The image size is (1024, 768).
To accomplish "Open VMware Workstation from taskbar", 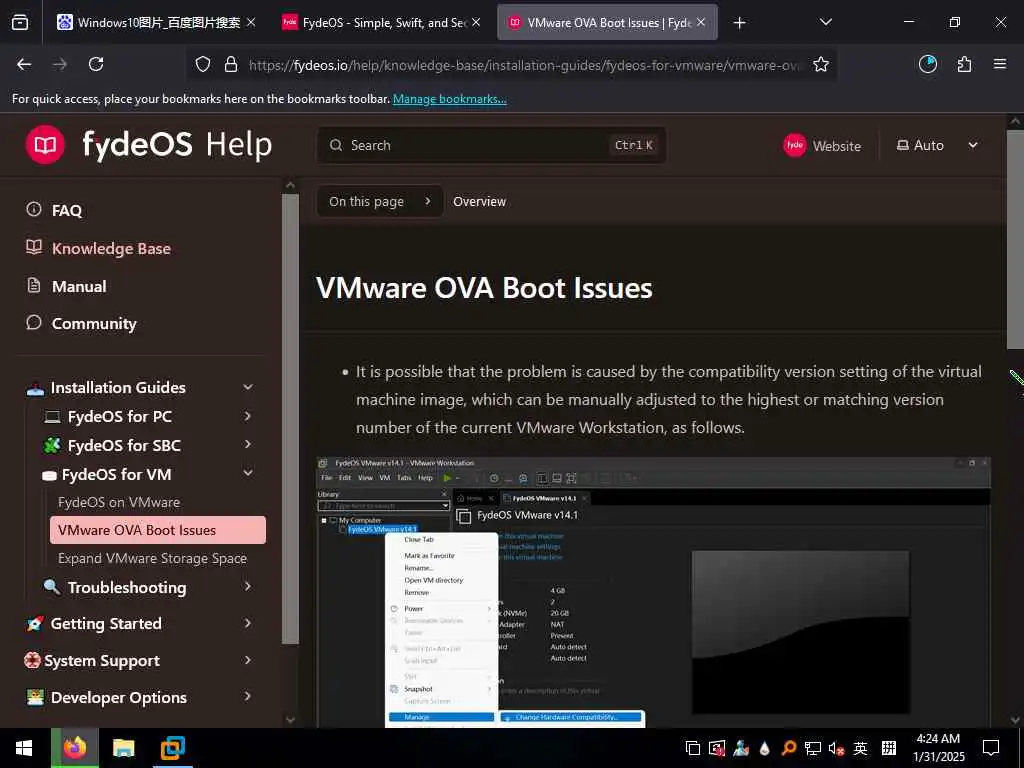I will (172, 748).
